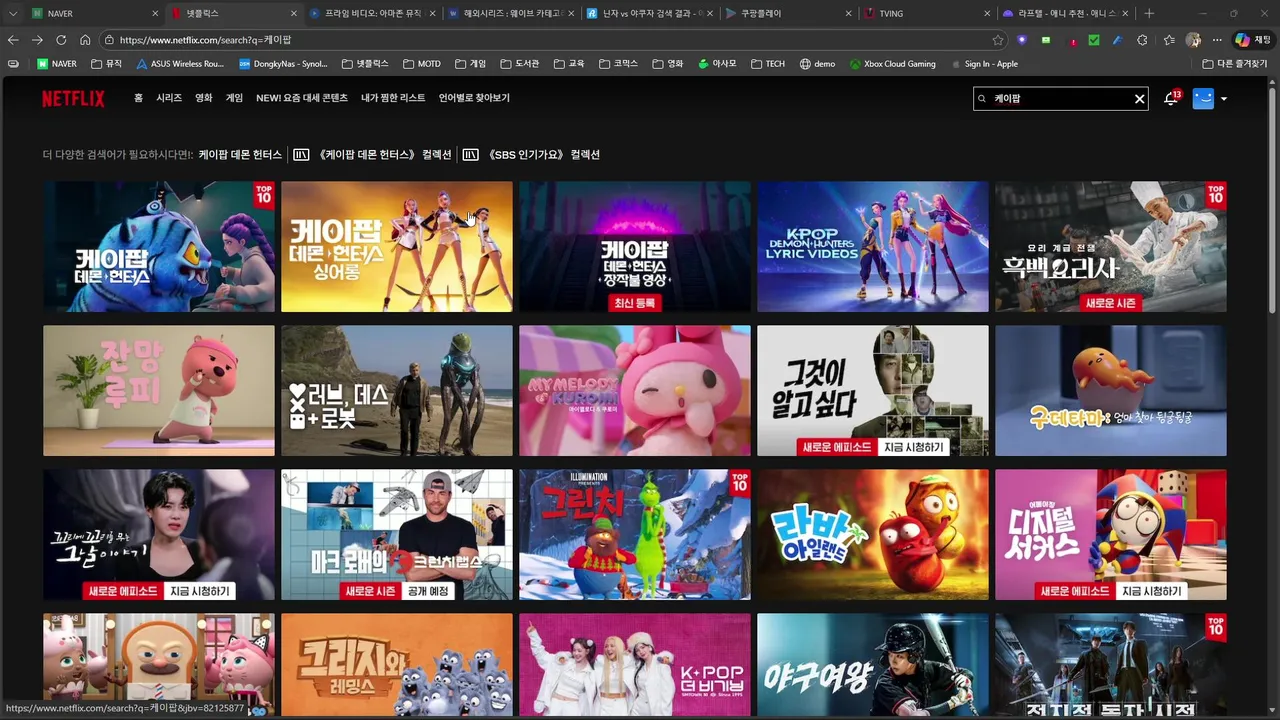Viewport: 1280px width, 720px height.
Task: Open KPOP Demon Hunters Lyric Videos thumbnail
Action: point(873,246)
